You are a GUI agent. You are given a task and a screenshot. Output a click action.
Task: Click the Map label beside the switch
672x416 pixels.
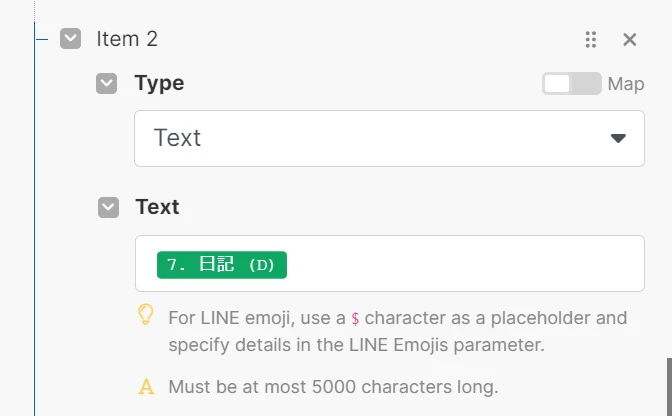click(626, 84)
